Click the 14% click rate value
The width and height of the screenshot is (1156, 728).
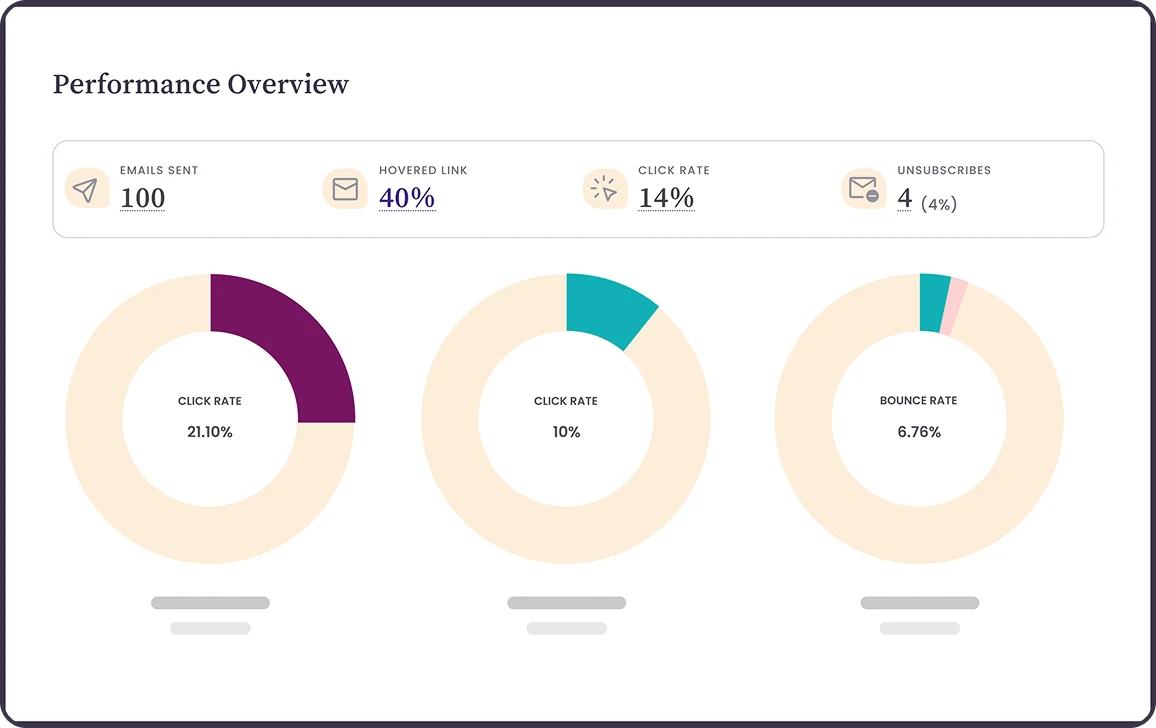666,198
